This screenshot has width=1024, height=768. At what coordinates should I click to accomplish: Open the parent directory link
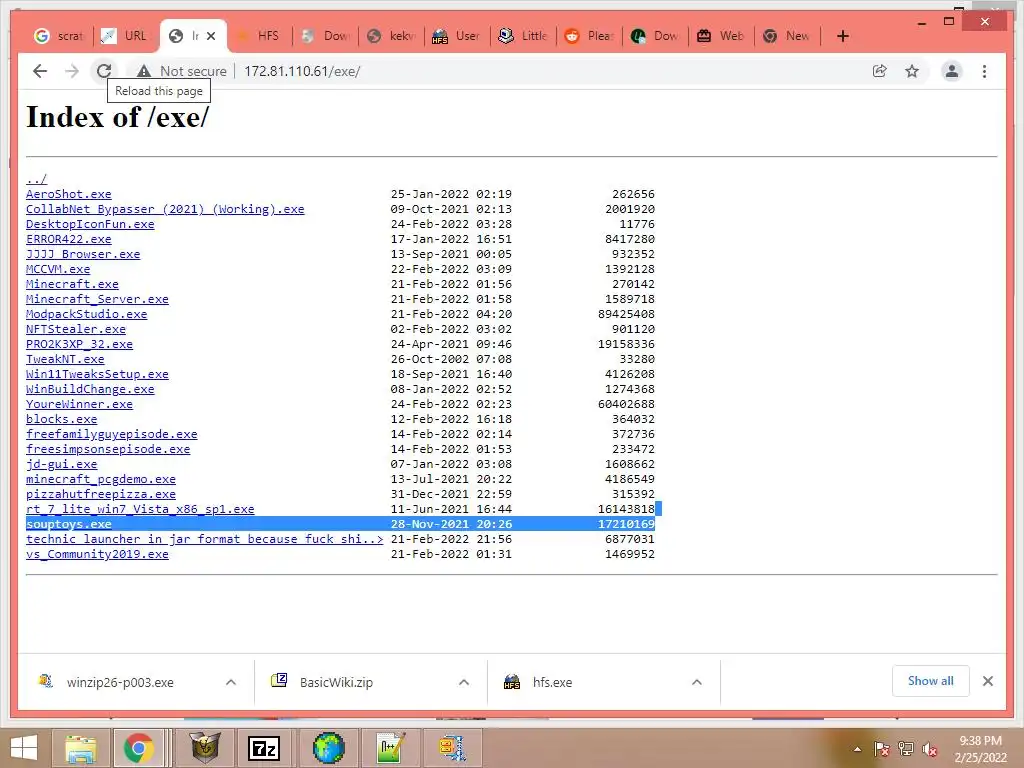click(x=37, y=179)
